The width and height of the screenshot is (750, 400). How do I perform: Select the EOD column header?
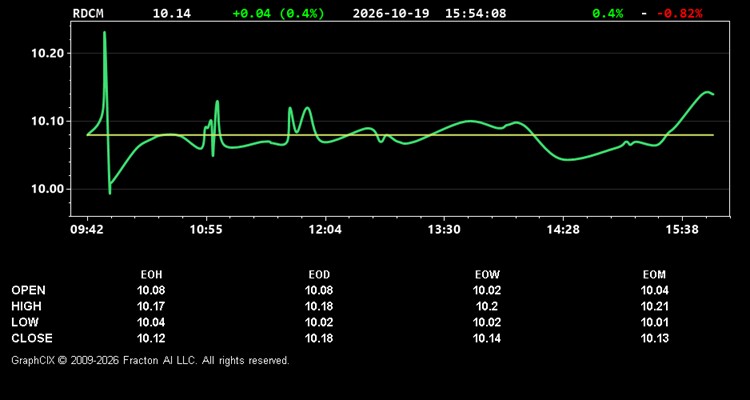coord(319,275)
